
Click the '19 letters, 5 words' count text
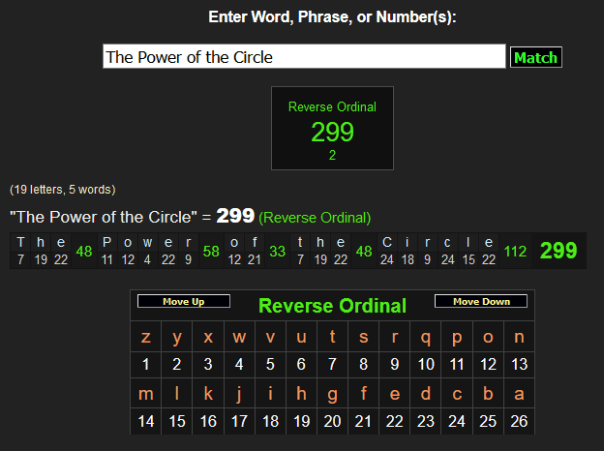(x=62, y=189)
